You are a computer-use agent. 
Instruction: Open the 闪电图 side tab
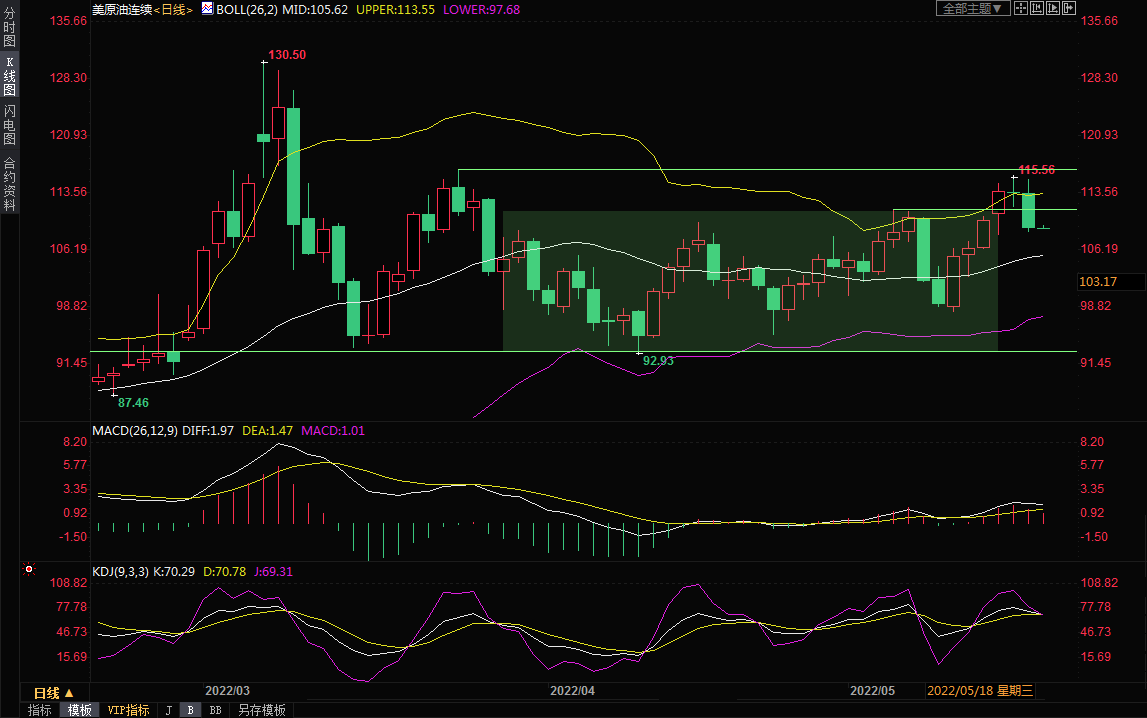click(9, 125)
